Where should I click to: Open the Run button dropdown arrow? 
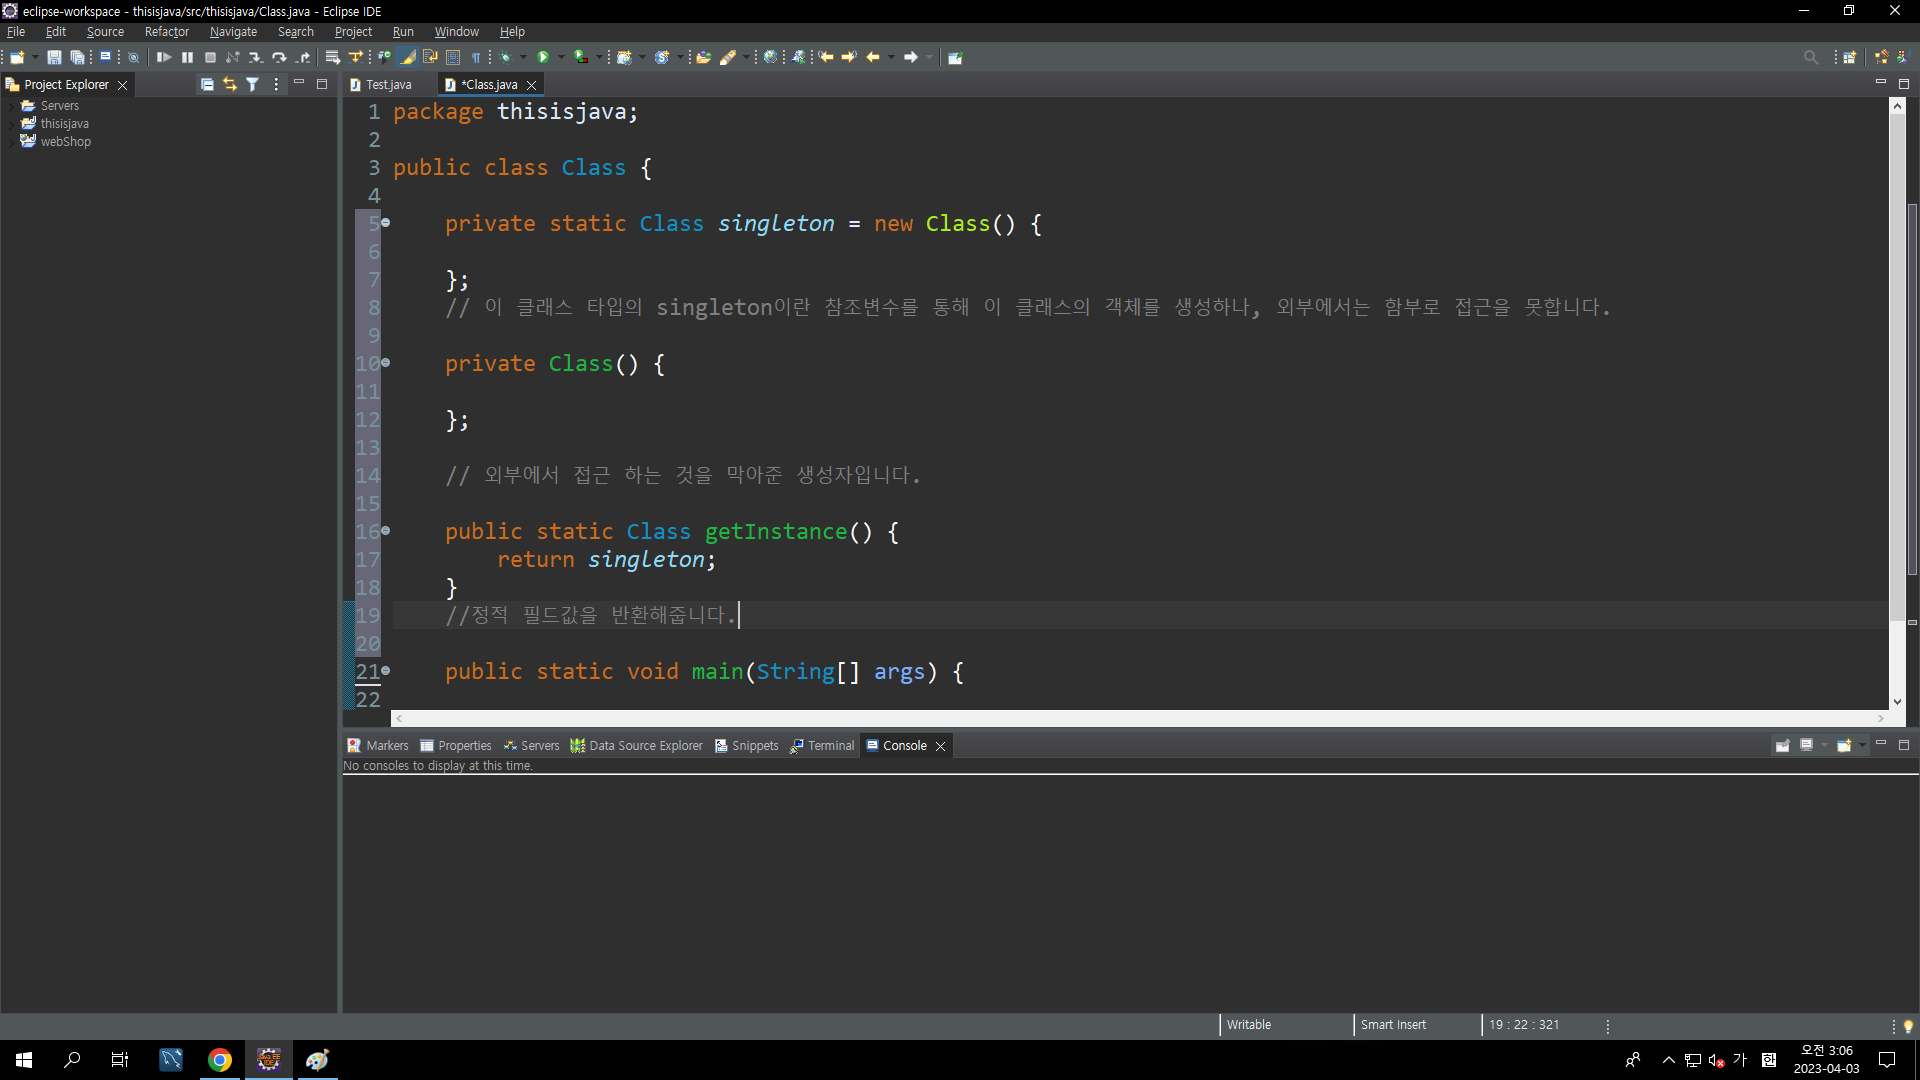pos(561,58)
